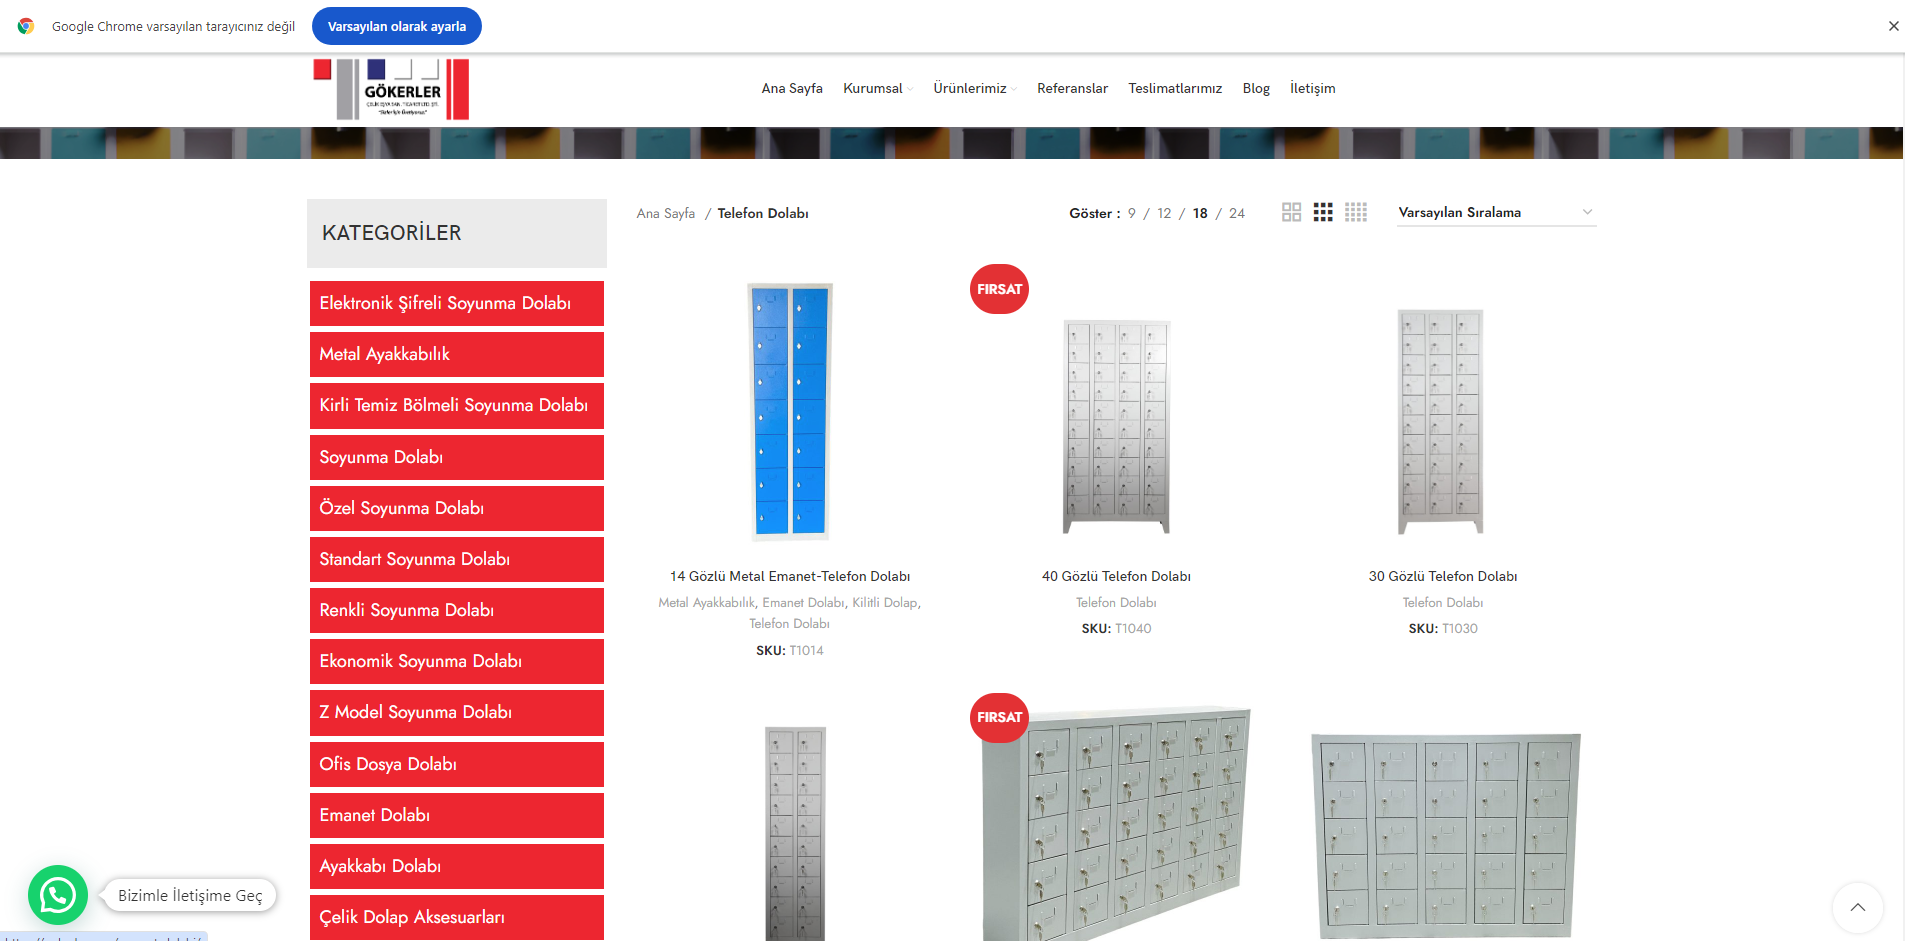Click the scroll-to-top arrow button
1905x941 pixels.
click(x=1857, y=907)
